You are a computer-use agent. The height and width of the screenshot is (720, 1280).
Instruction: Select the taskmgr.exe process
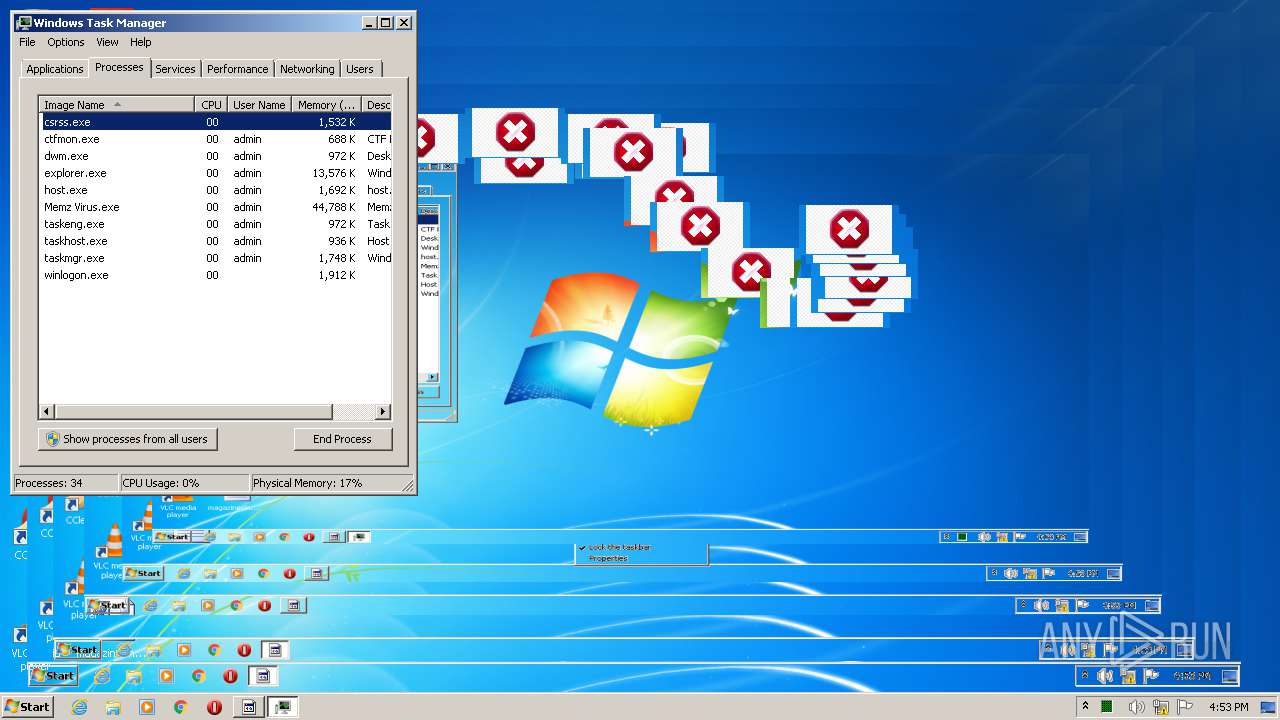215,258
